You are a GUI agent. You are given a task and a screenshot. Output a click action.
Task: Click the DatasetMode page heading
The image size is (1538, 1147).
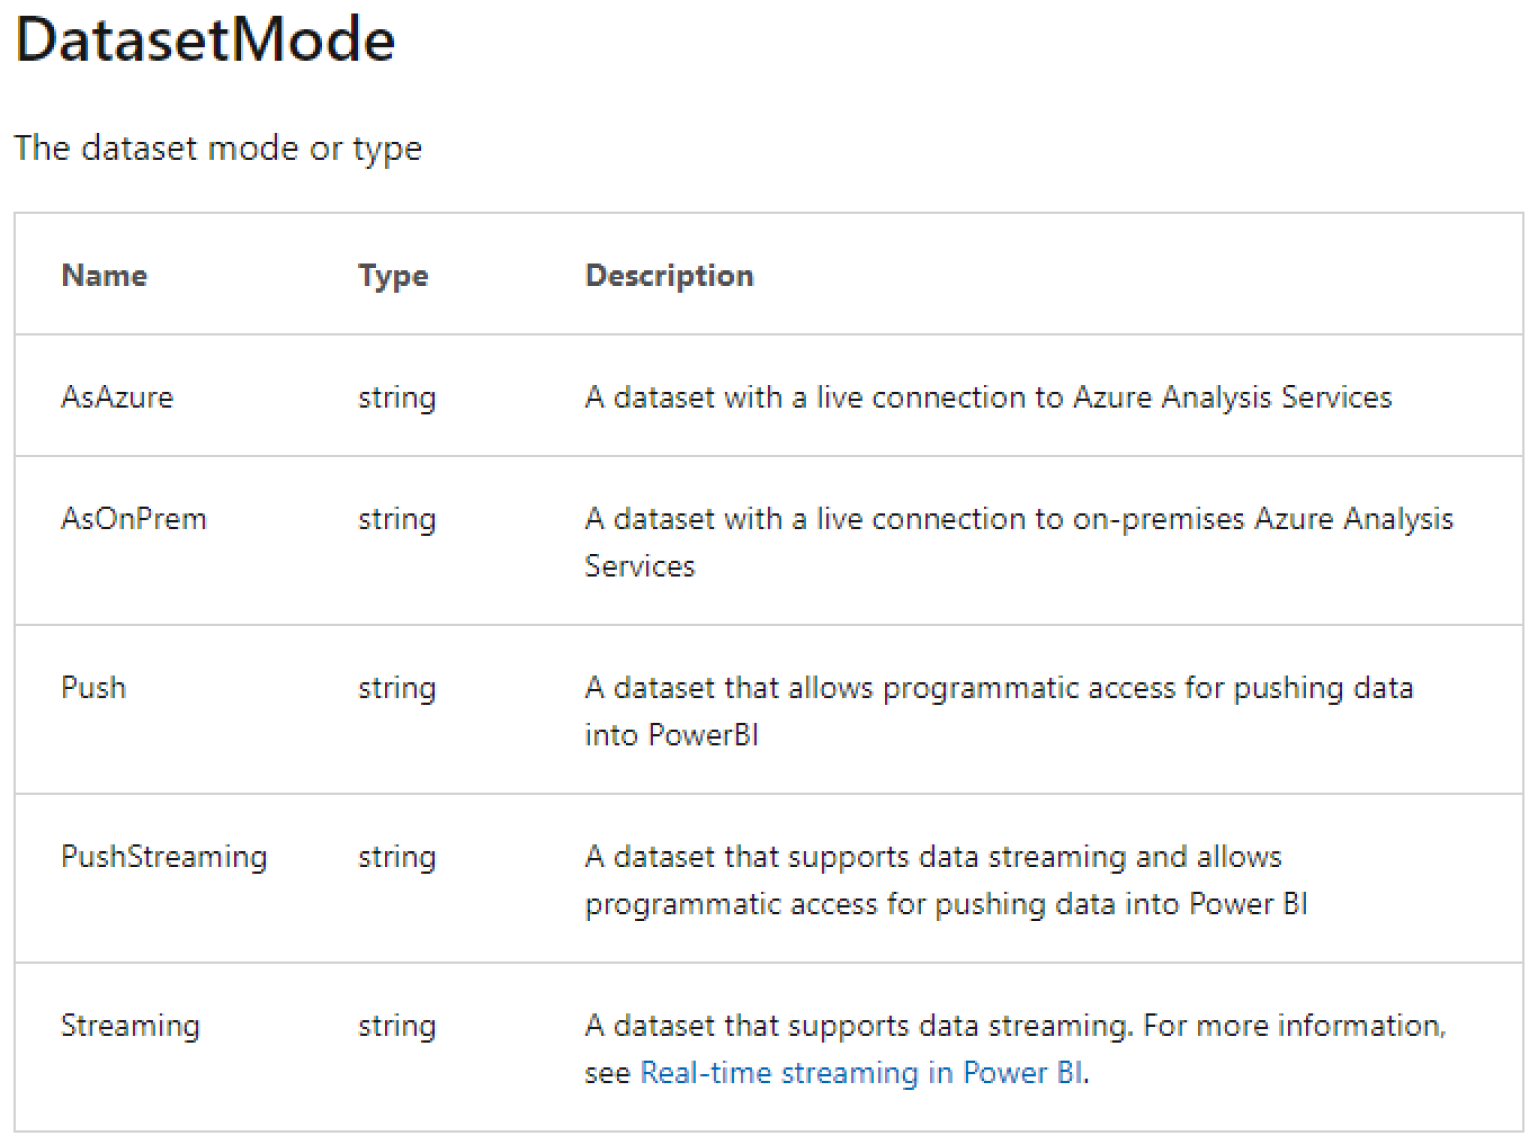point(205,41)
